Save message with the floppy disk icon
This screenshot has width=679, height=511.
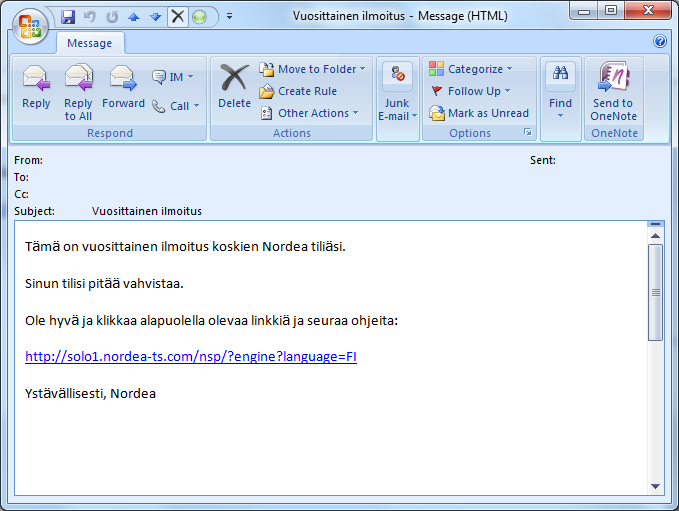pyautogui.click(x=68, y=17)
